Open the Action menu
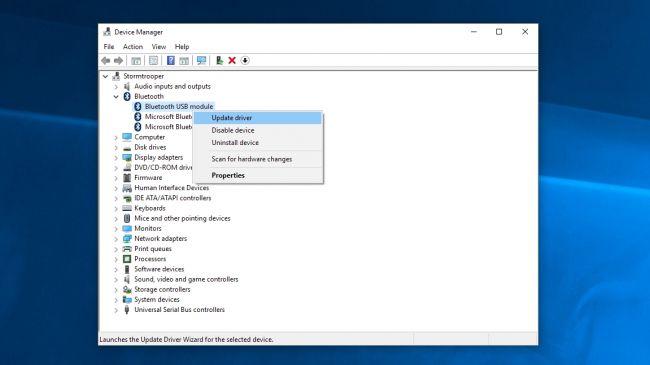This screenshot has height=365, width=650. [133, 47]
